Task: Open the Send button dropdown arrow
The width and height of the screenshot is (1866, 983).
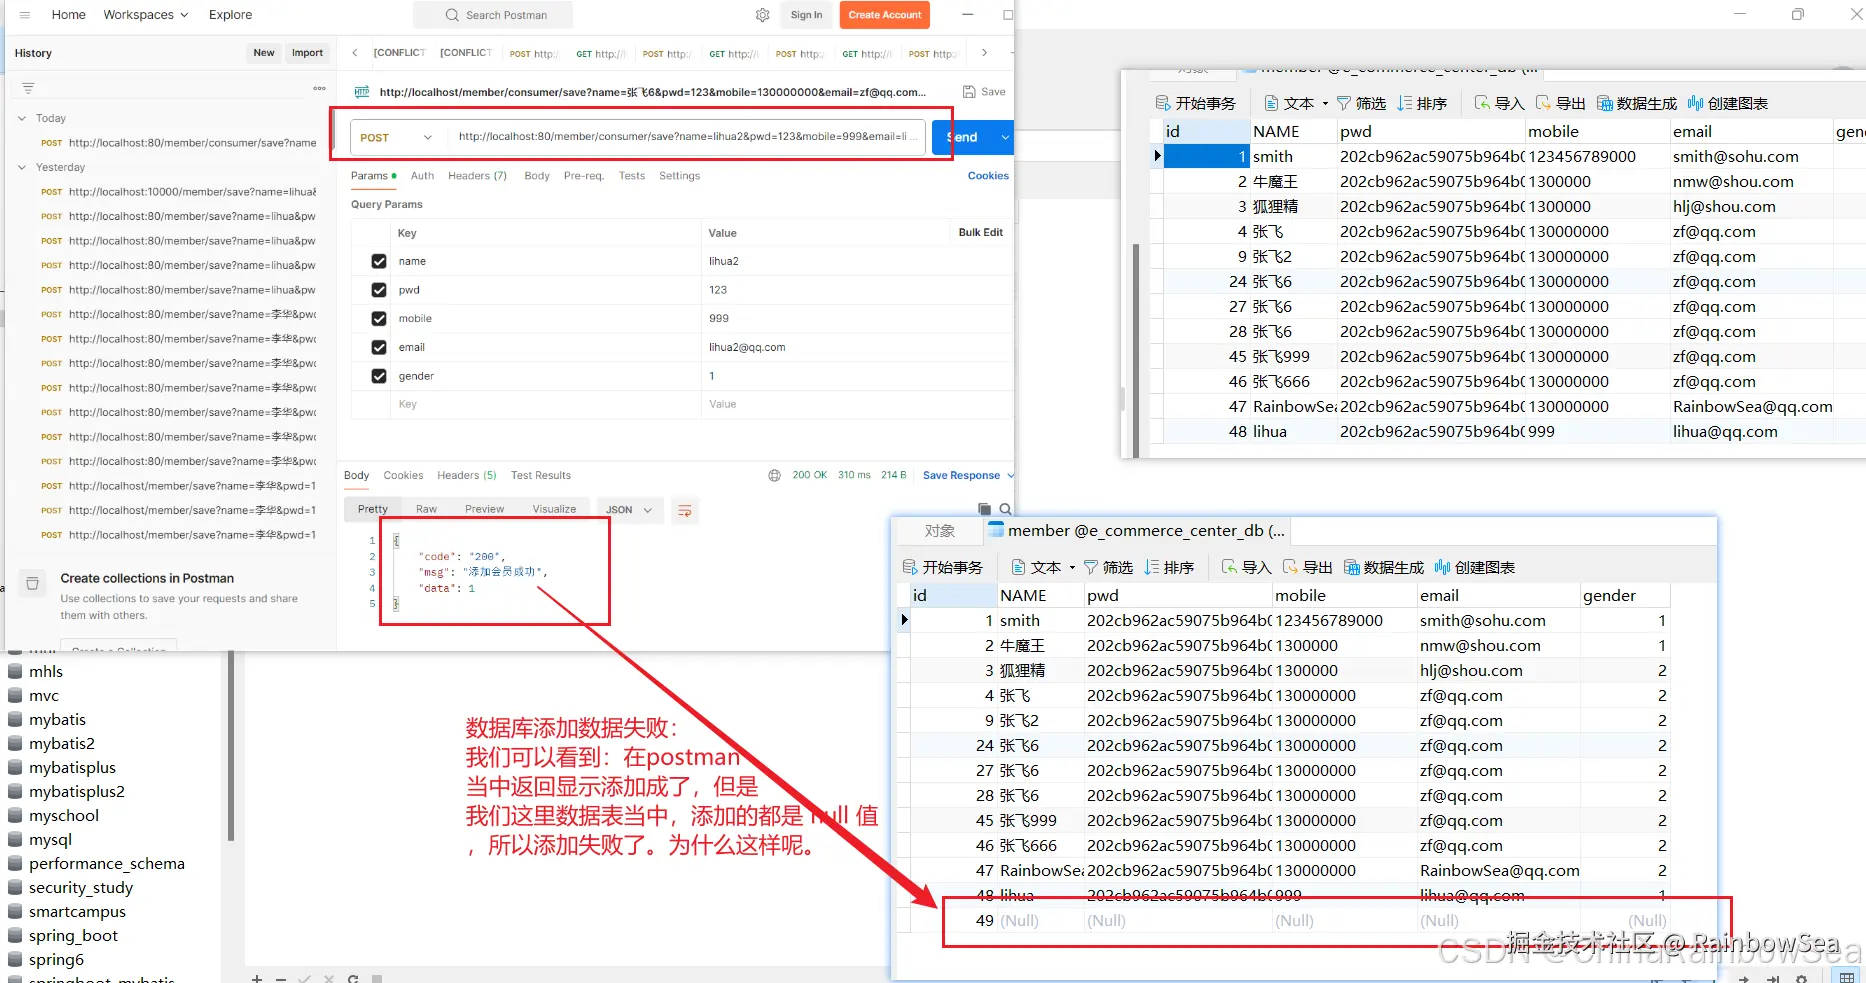Action: (x=1004, y=137)
